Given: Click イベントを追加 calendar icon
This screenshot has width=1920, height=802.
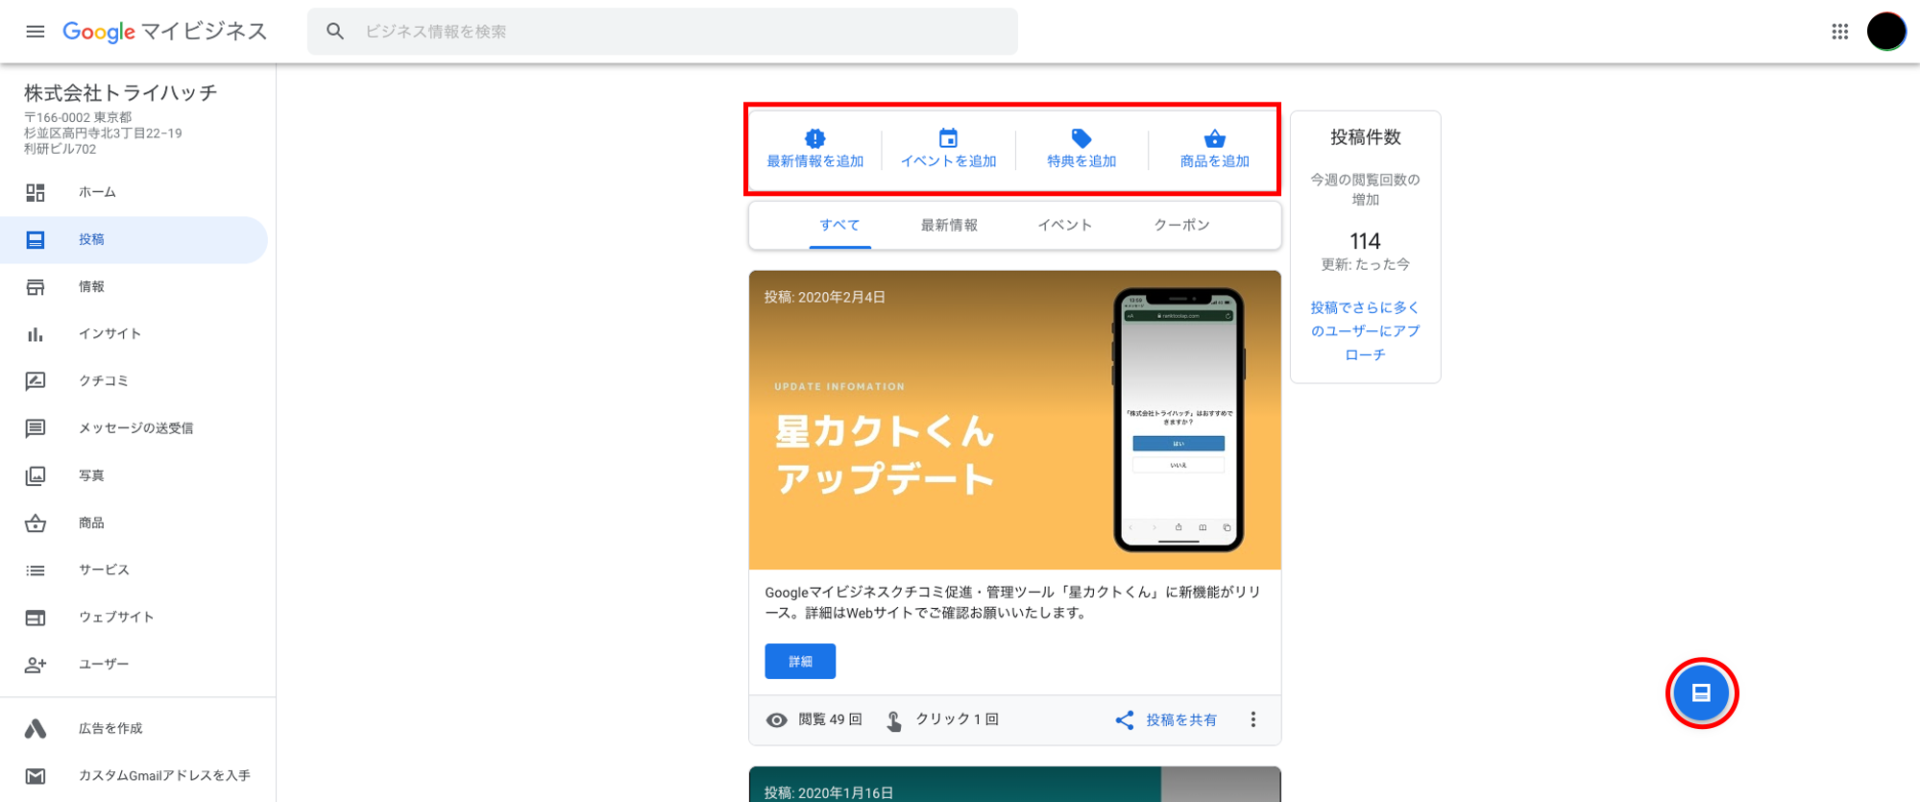Looking at the screenshot, I should click(948, 138).
